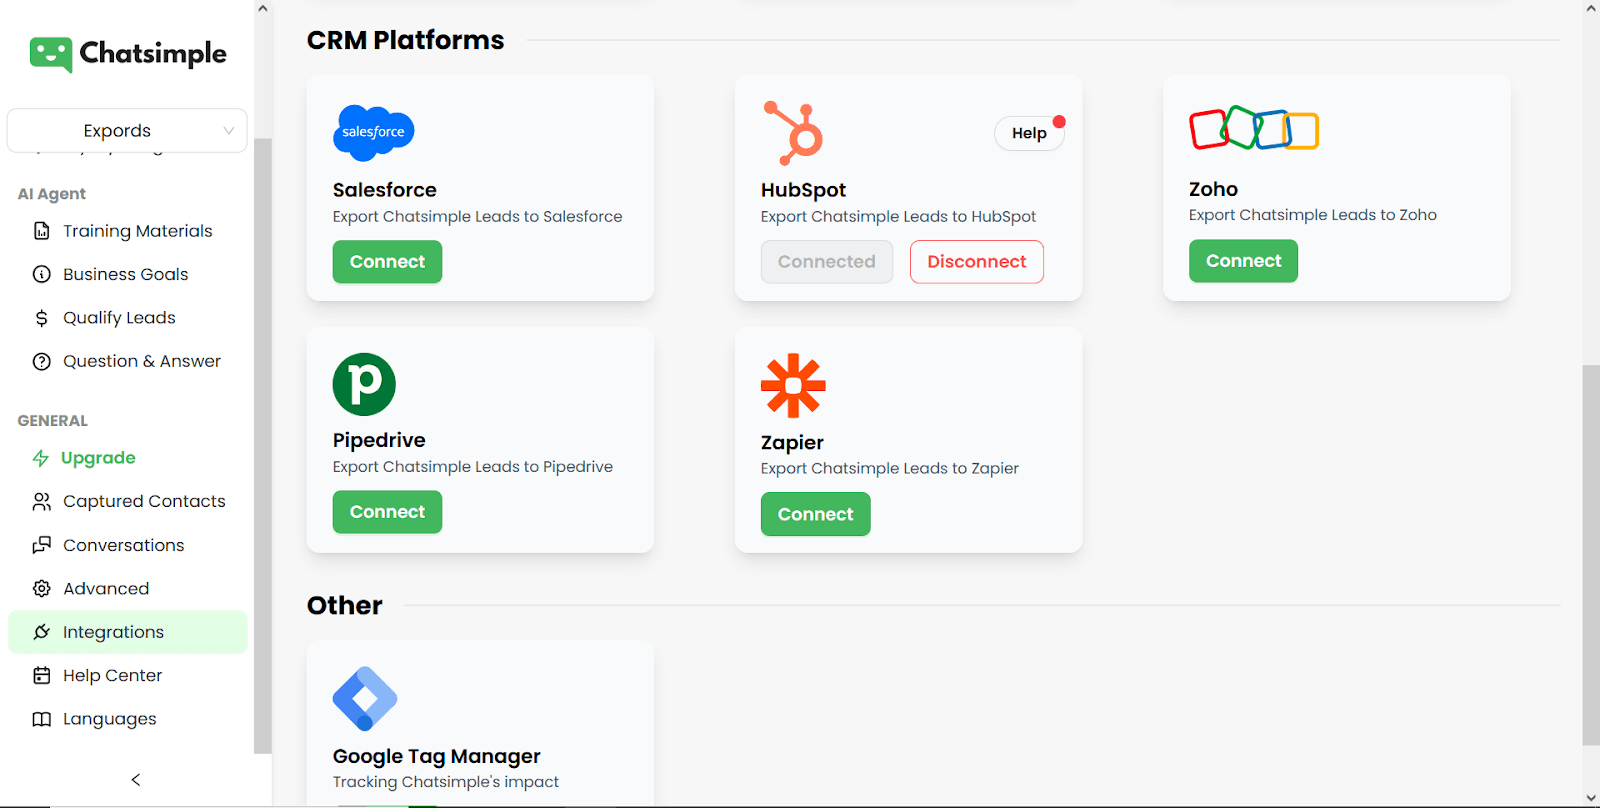Click the Advanced gear icon

coord(41,588)
